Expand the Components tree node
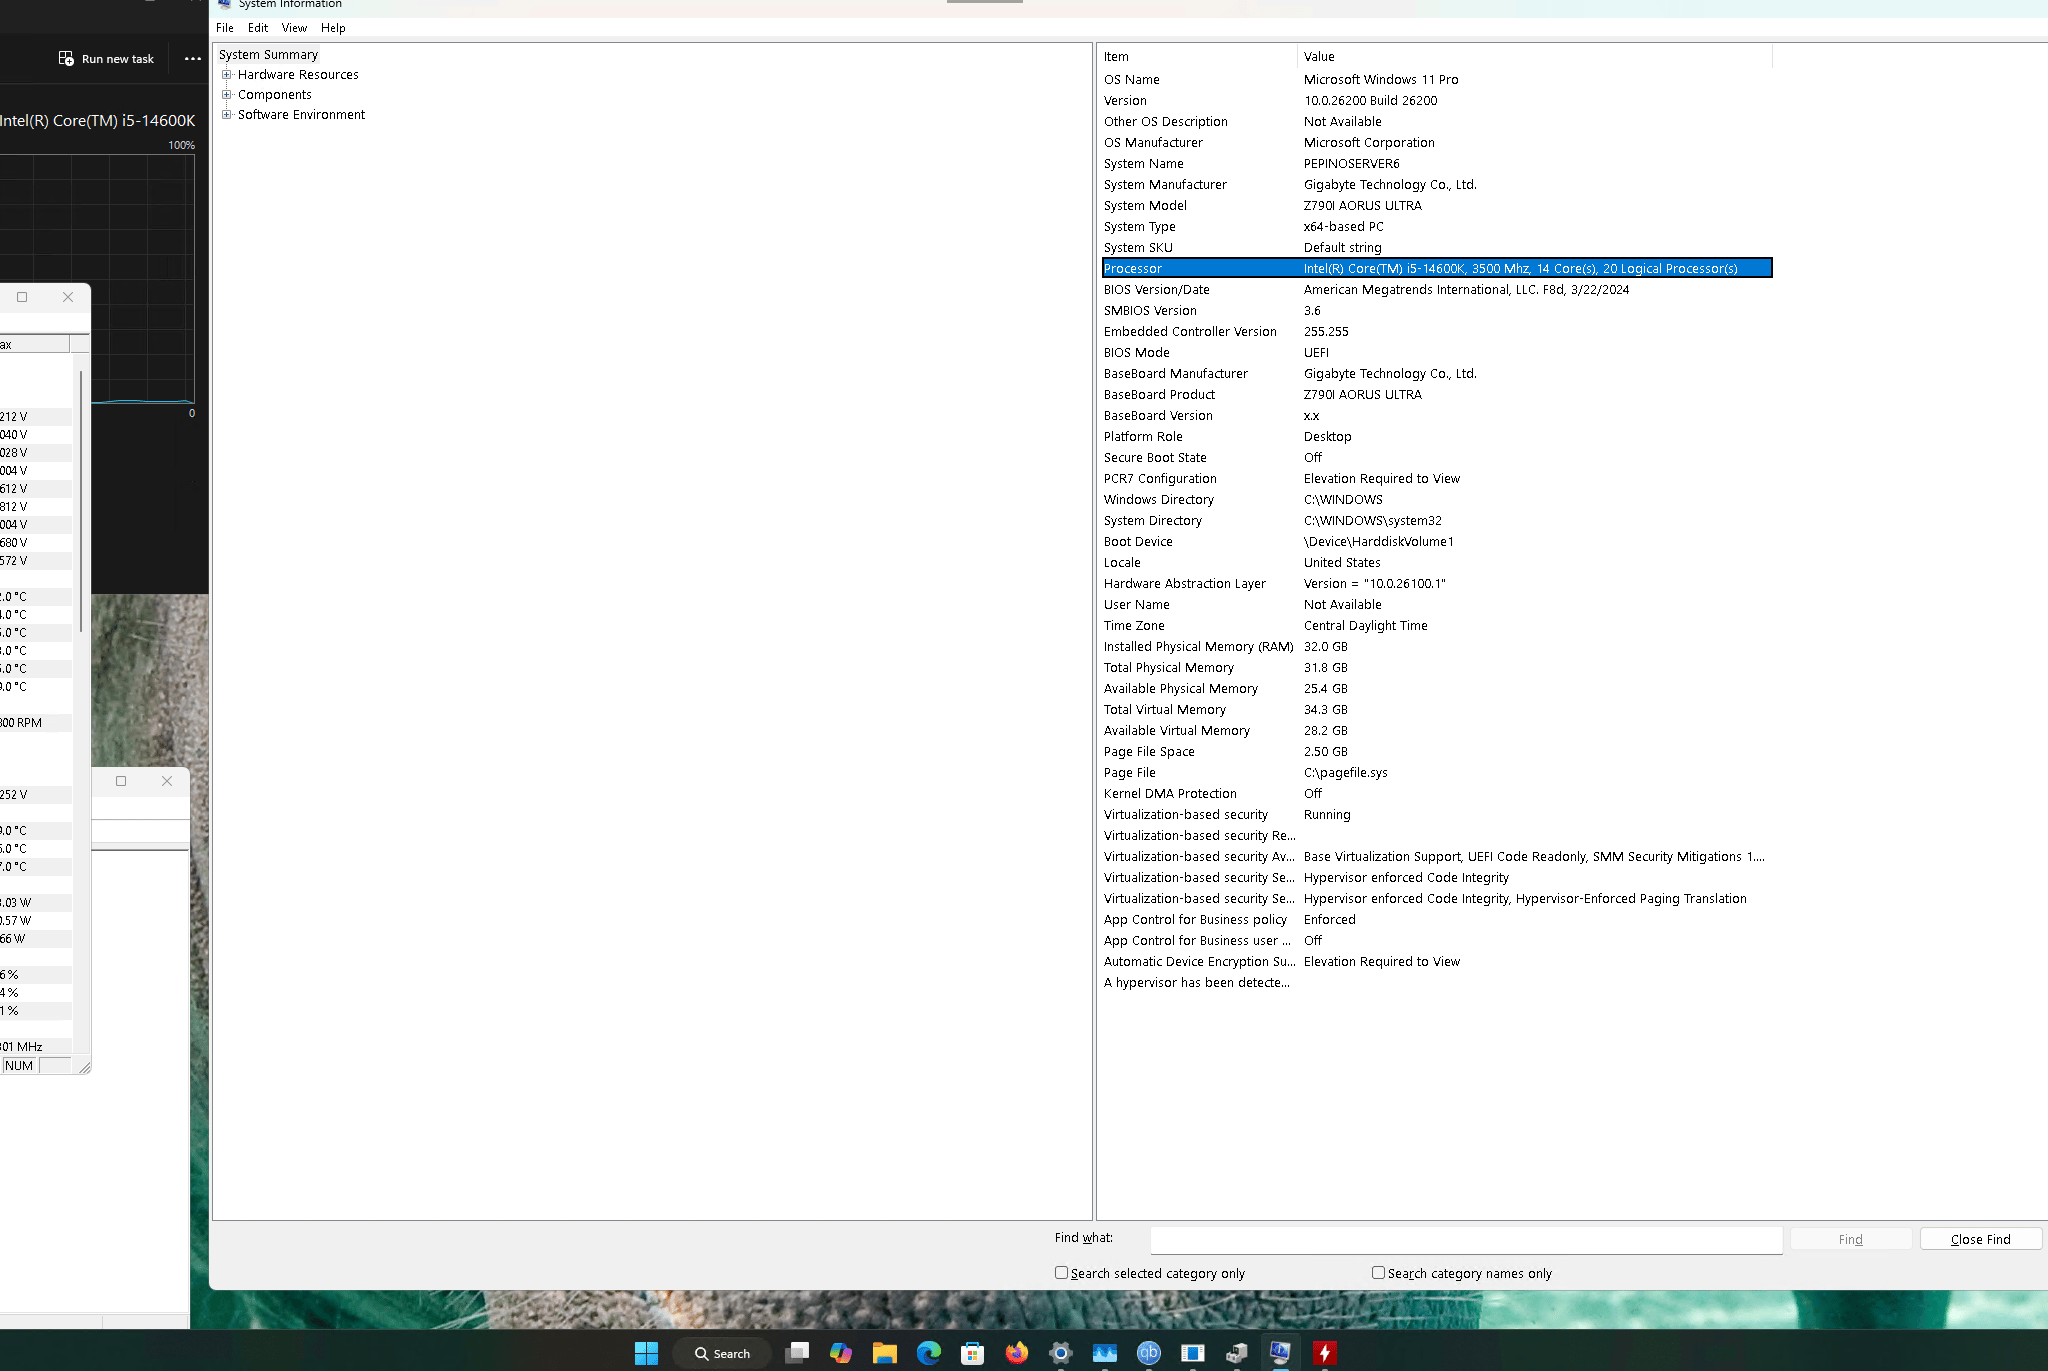2048x1371 pixels. (227, 95)
